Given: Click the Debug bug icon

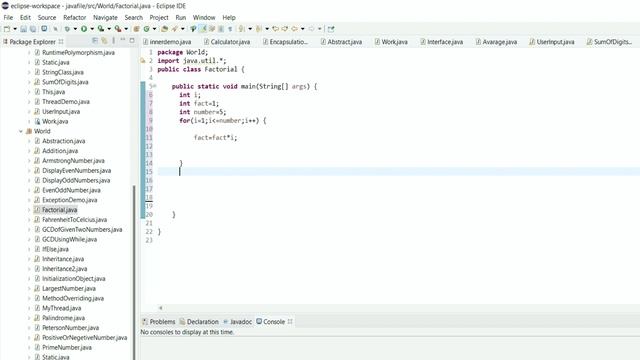Looking at the screenshot, I should coord(67,29).
